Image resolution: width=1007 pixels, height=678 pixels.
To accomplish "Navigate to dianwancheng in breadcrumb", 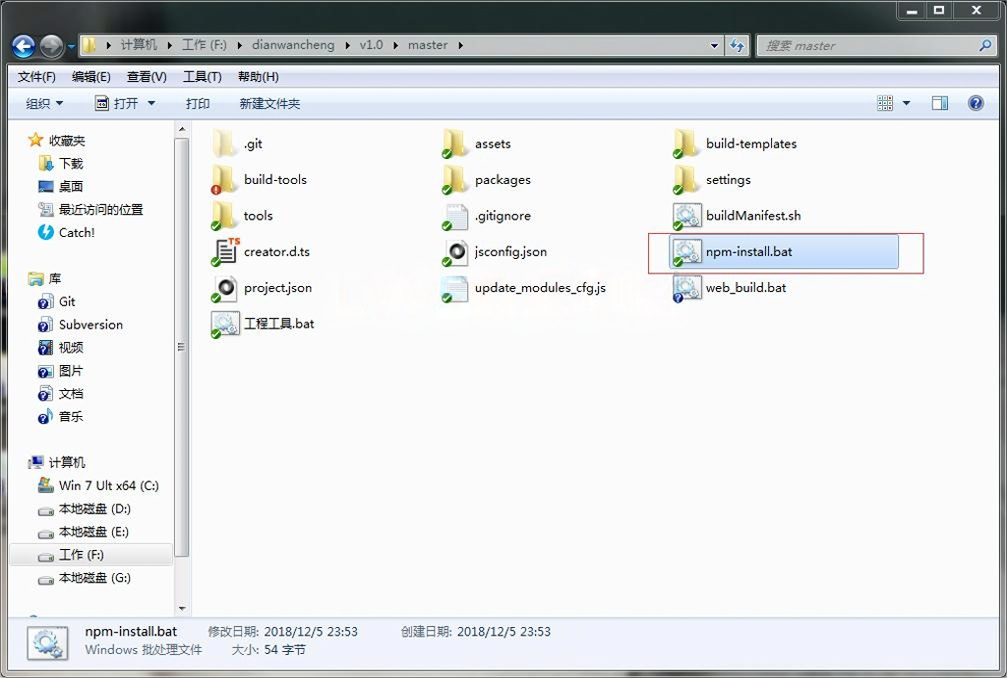I will tap(293, 45).
